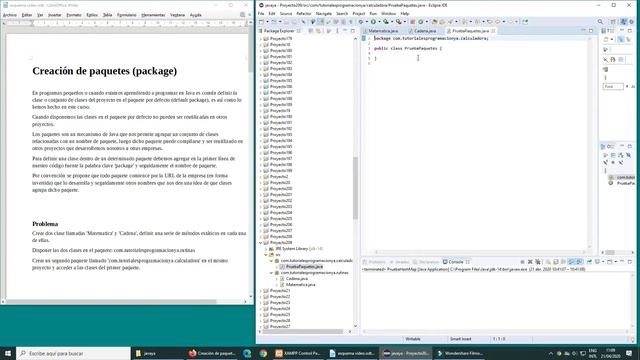Open the Debug button dropdown arrow
Viewport: 640px width, 360px height.
367,22
